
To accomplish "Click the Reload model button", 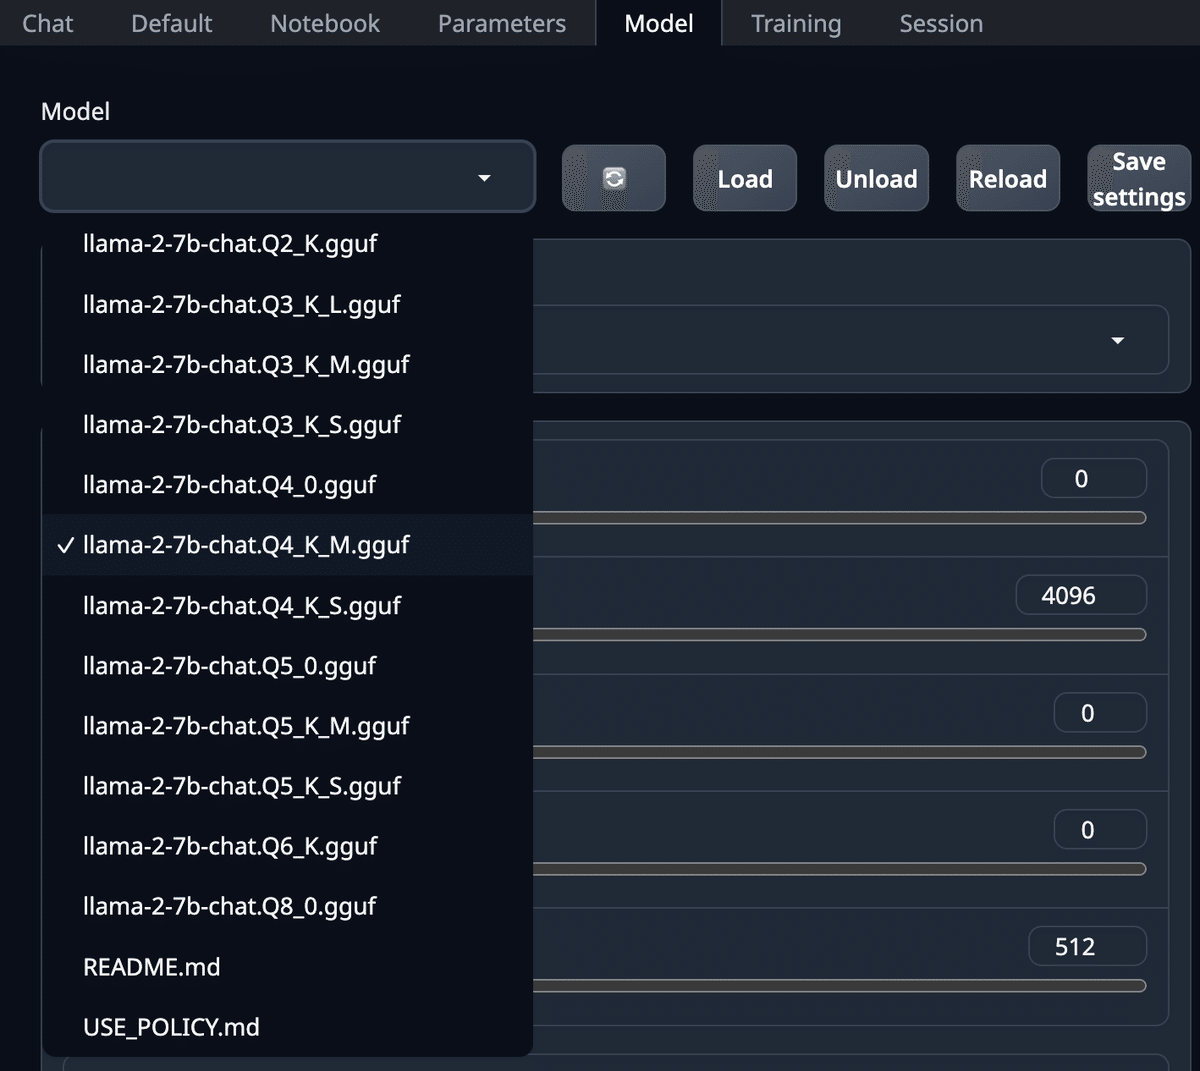I will 1007,178.
